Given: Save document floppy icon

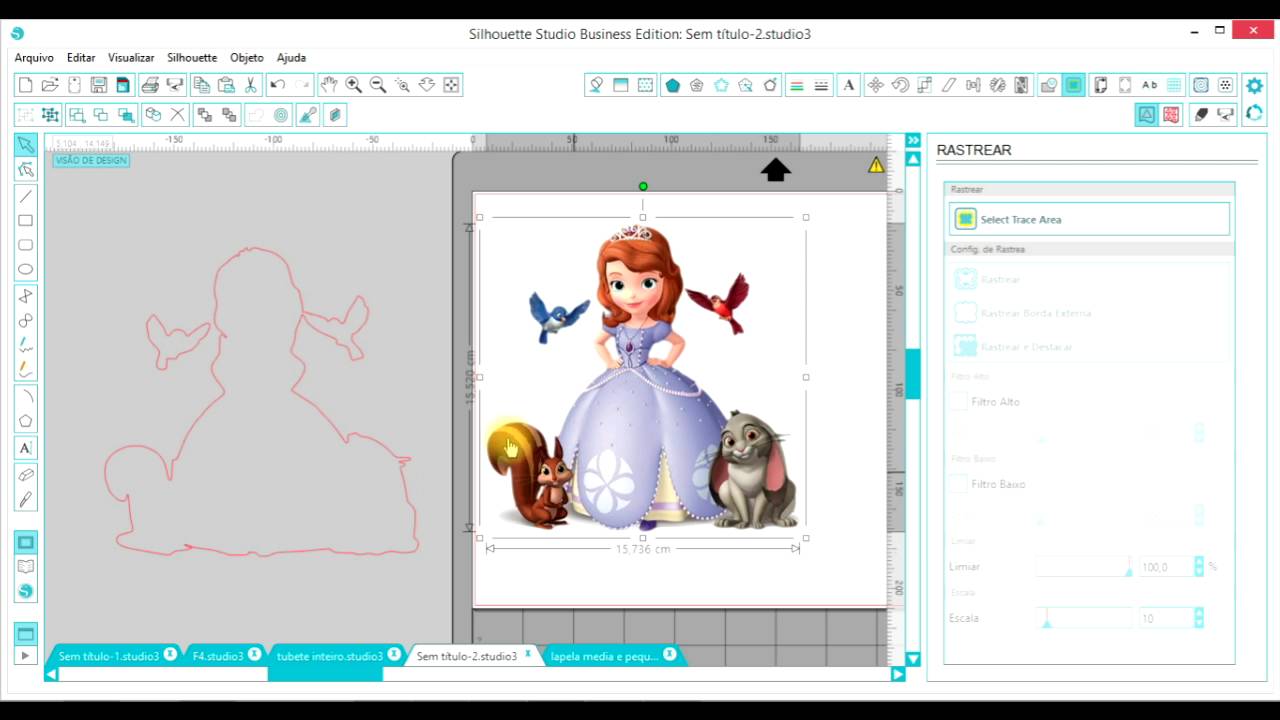Looking at the screenshot, I should click(98, 85).
